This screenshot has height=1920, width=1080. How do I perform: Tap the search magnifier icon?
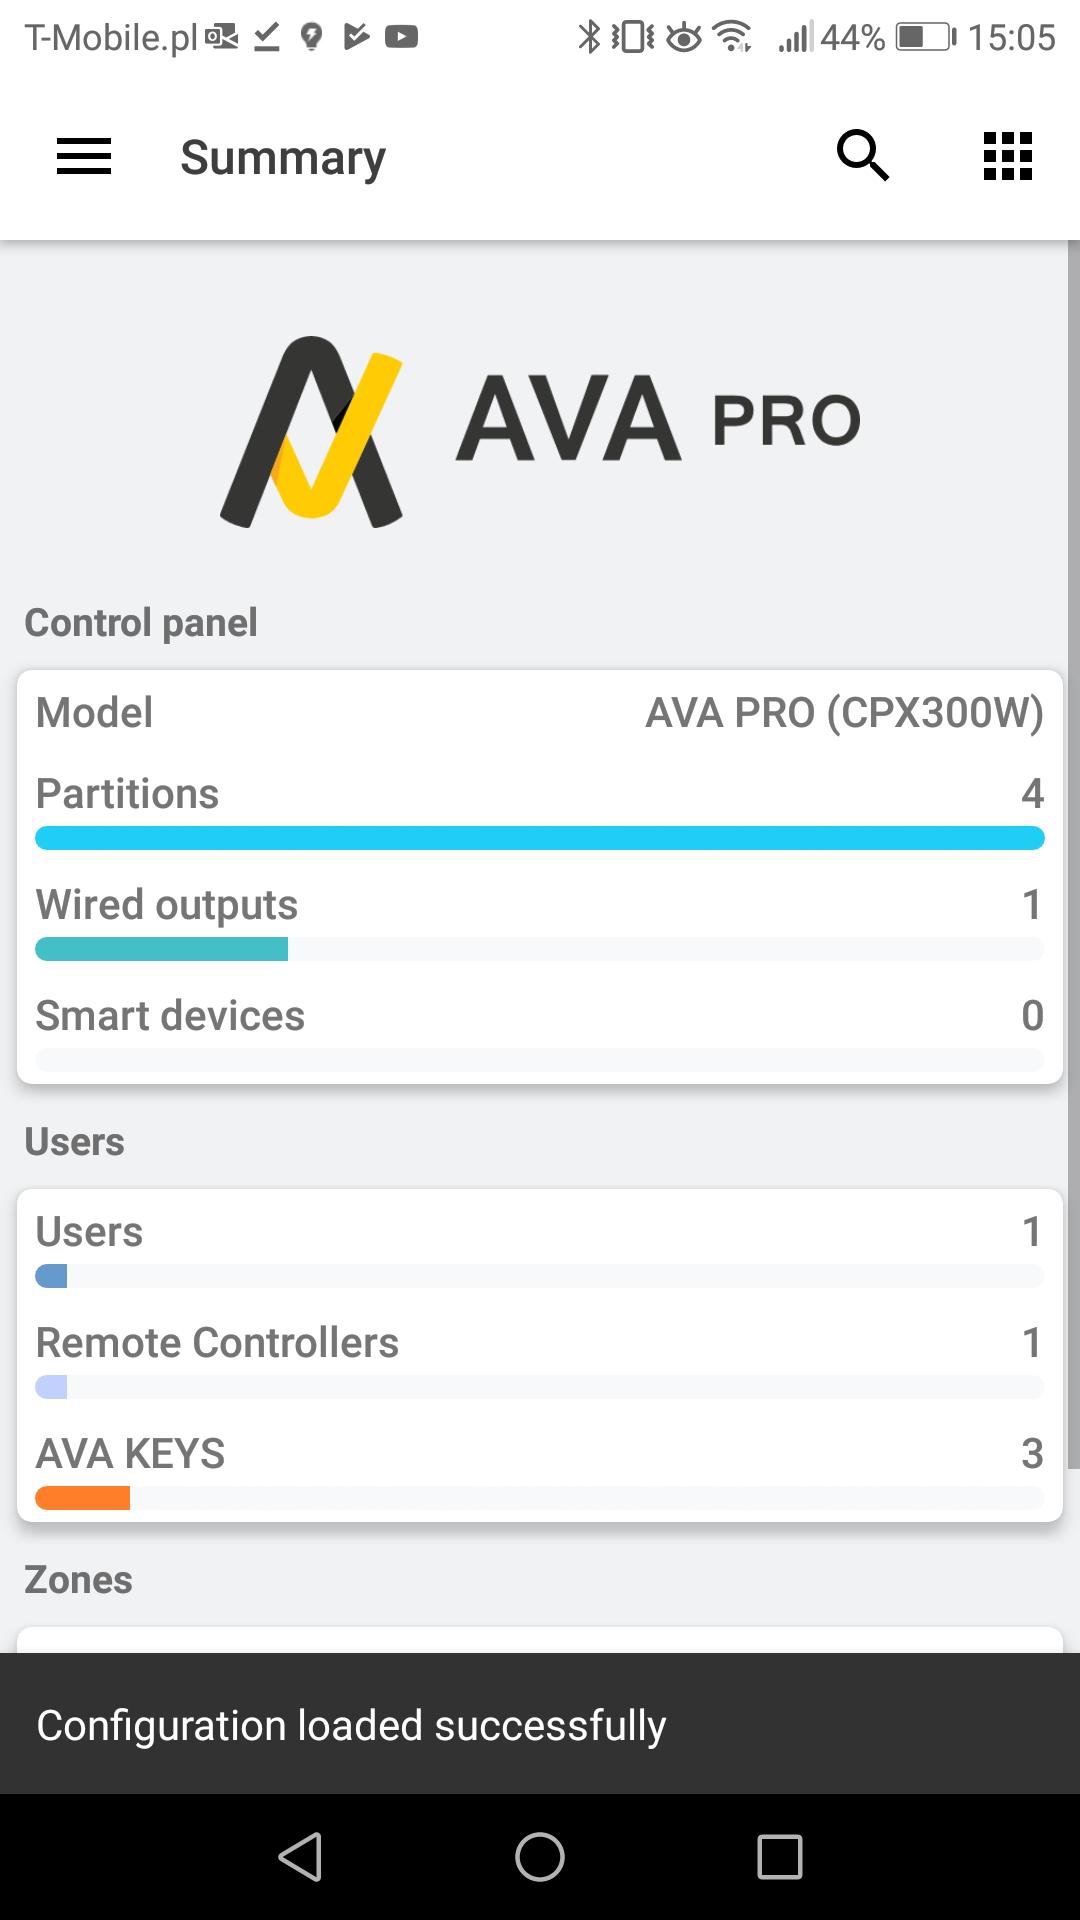pos(862,156)
